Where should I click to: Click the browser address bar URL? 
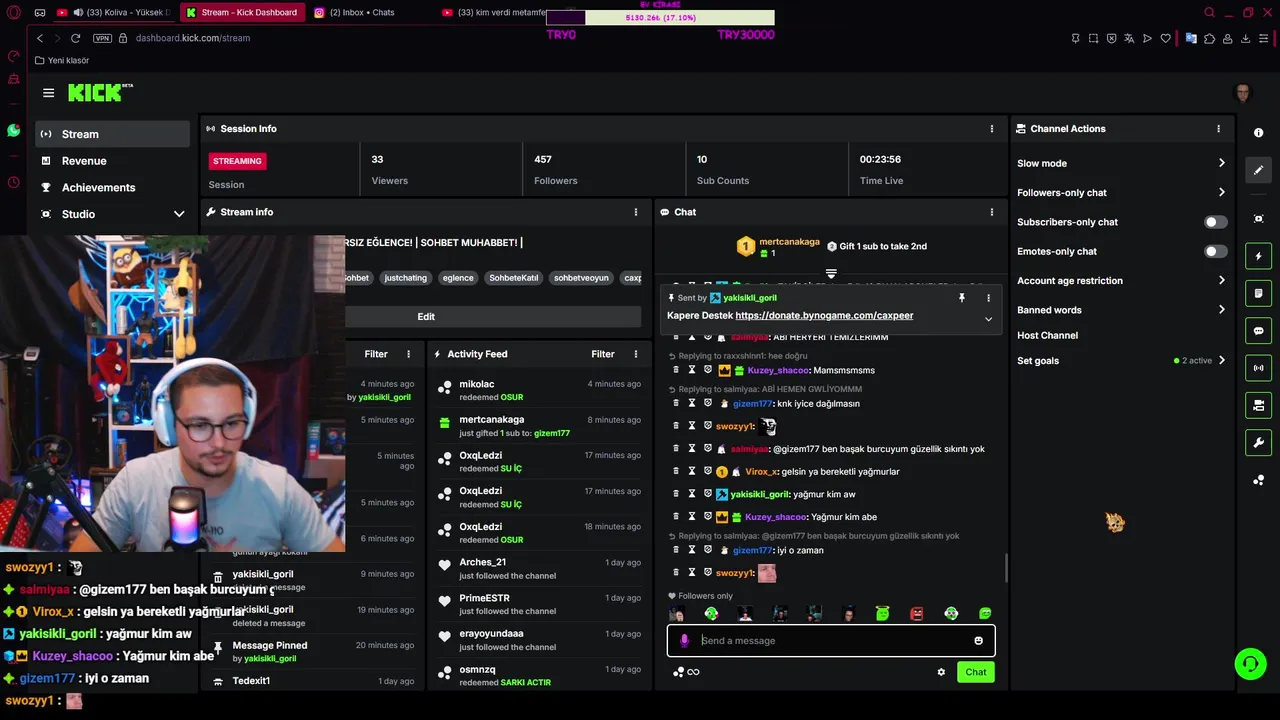(193, 38)
